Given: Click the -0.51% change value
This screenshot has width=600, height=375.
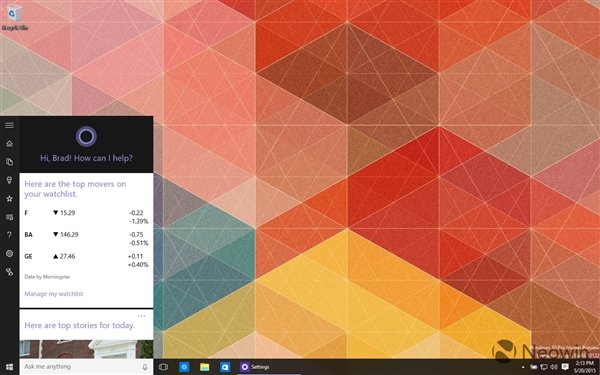Looking at the screenshot, I should pyautogui.click(x=139, y=243).
